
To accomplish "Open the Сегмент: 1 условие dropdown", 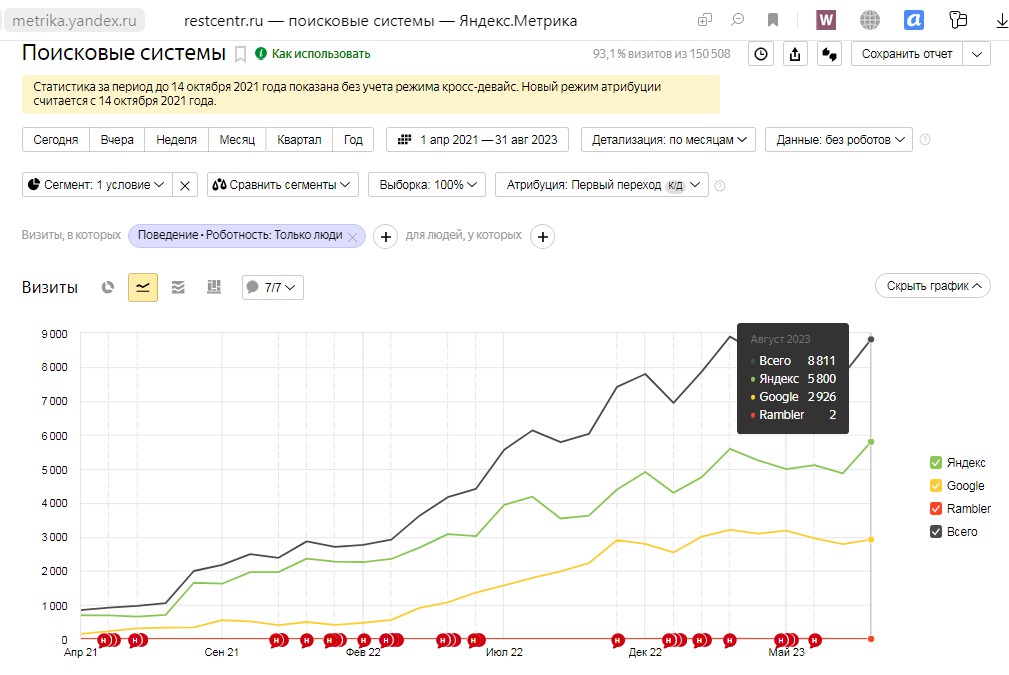I will pyautogui.click(x=97, y=185).
